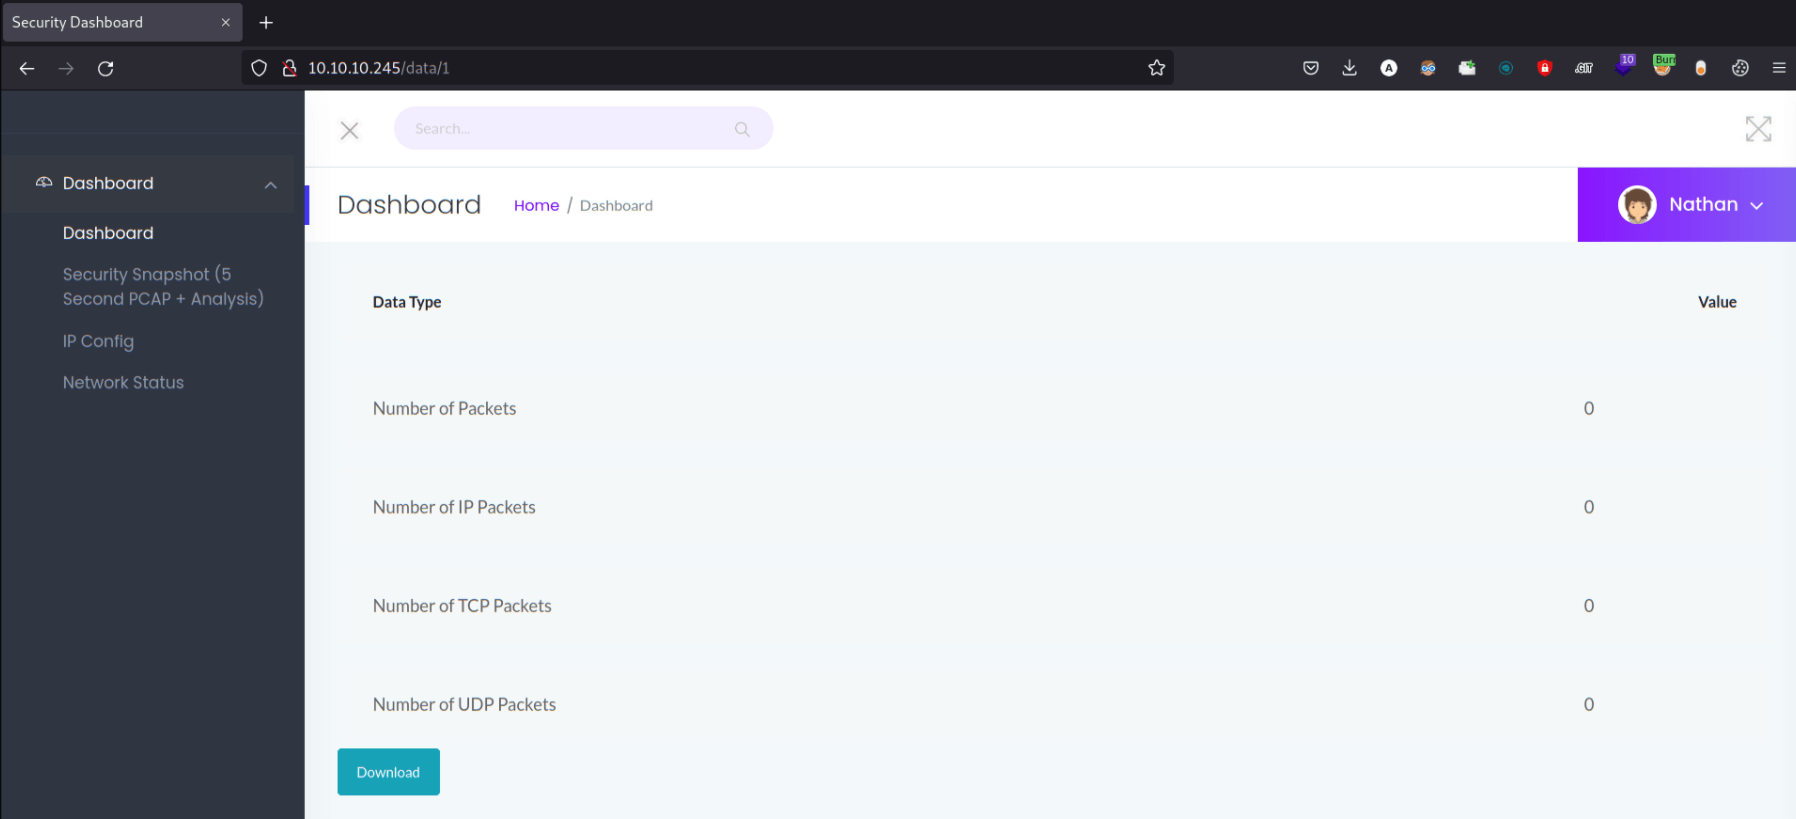Click the Download button

(x=388, y=772)
